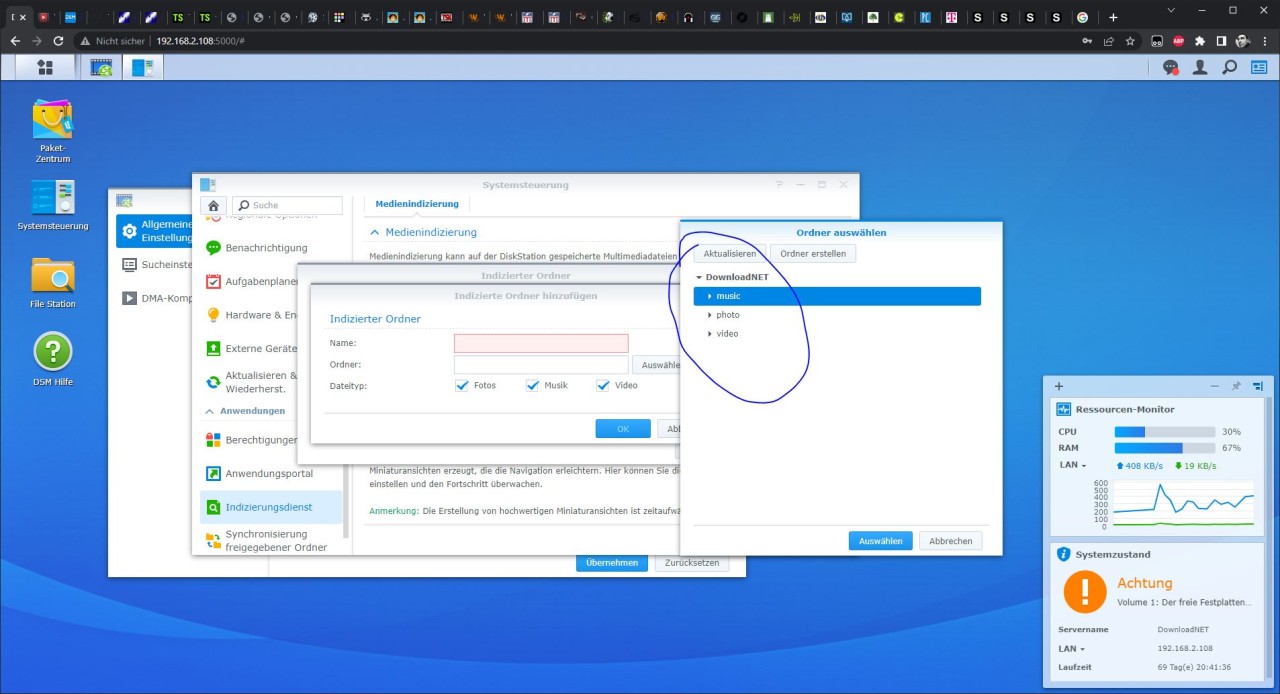Collapse the DownloadNET root node
Screen dimensions: 1280x694
click(x=699, y=277)
